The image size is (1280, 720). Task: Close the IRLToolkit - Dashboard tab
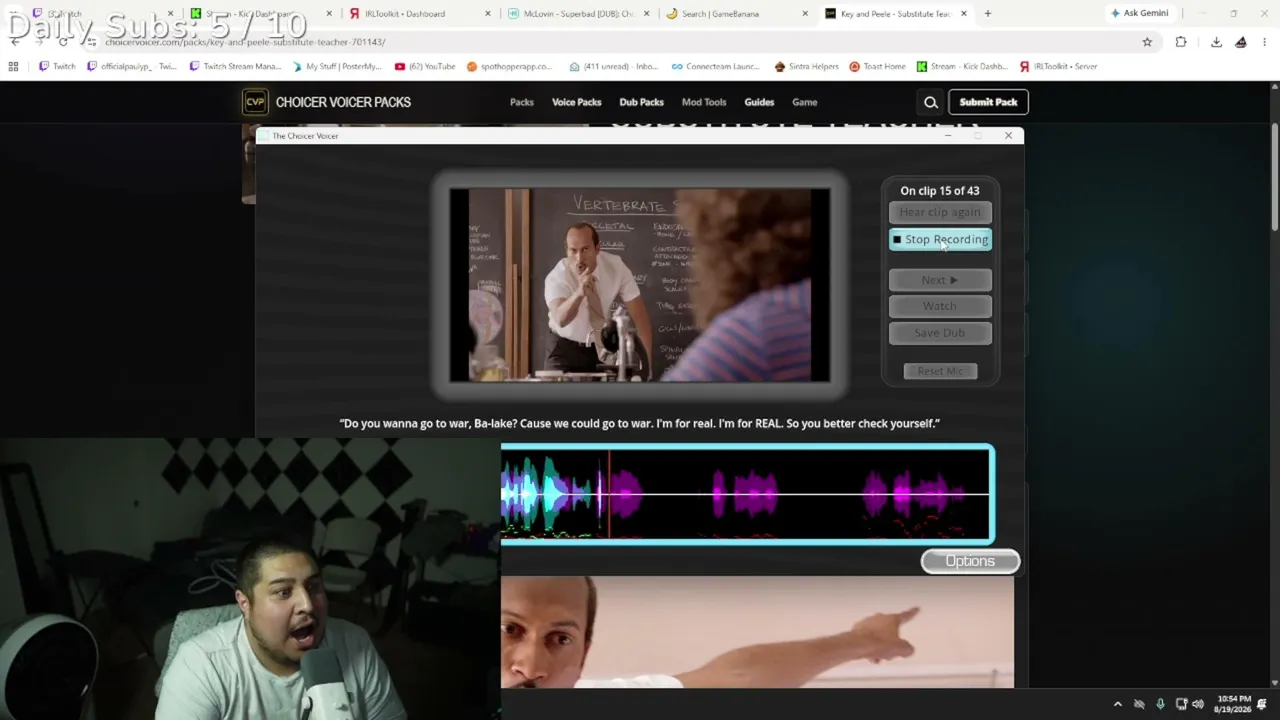click(488, 14)
